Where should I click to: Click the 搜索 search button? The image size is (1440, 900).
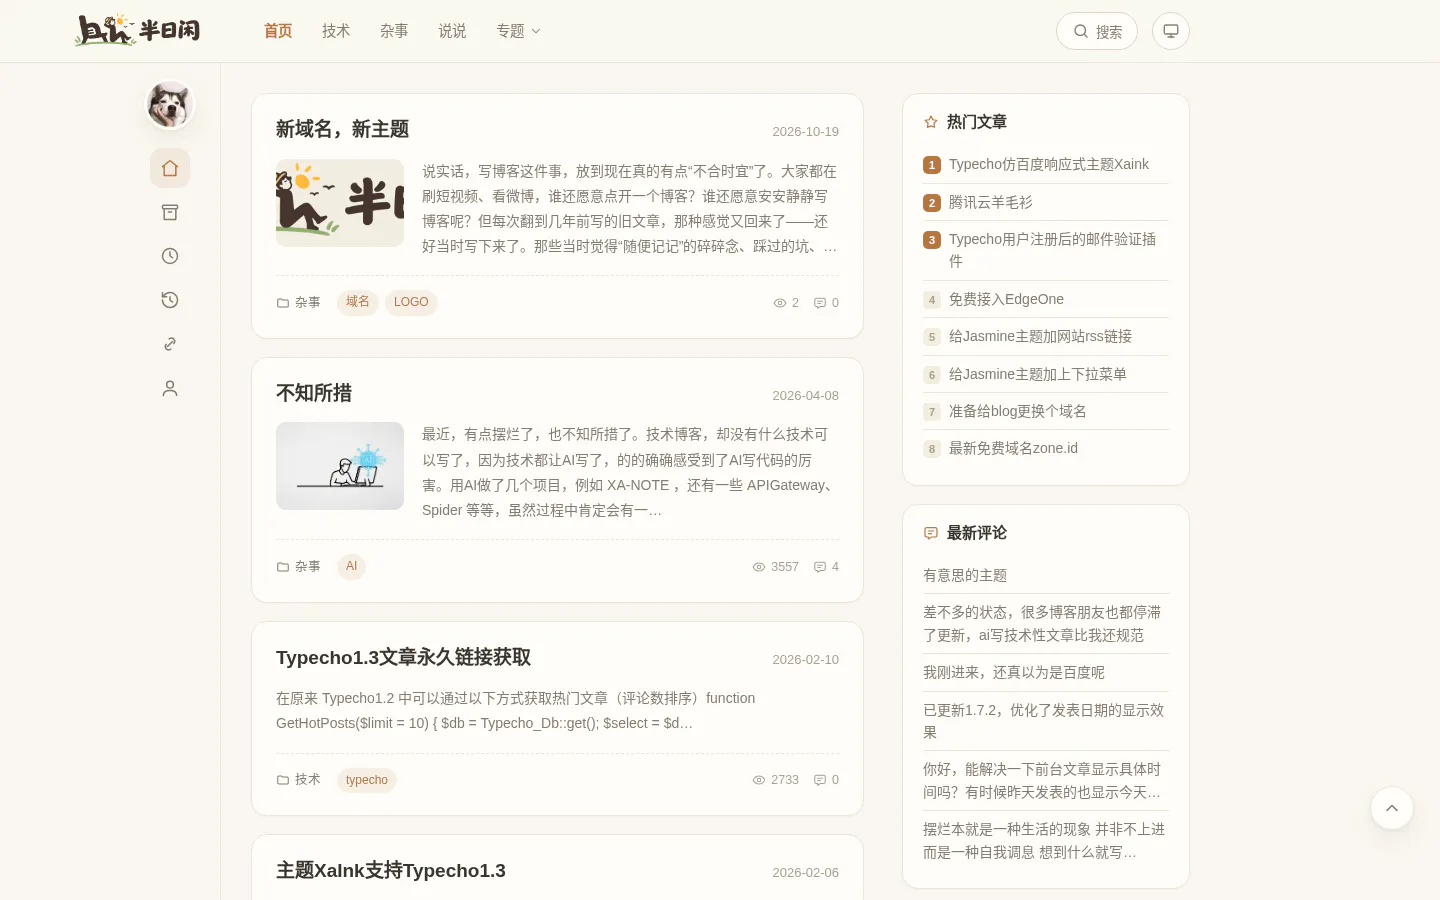point(1097,31)
